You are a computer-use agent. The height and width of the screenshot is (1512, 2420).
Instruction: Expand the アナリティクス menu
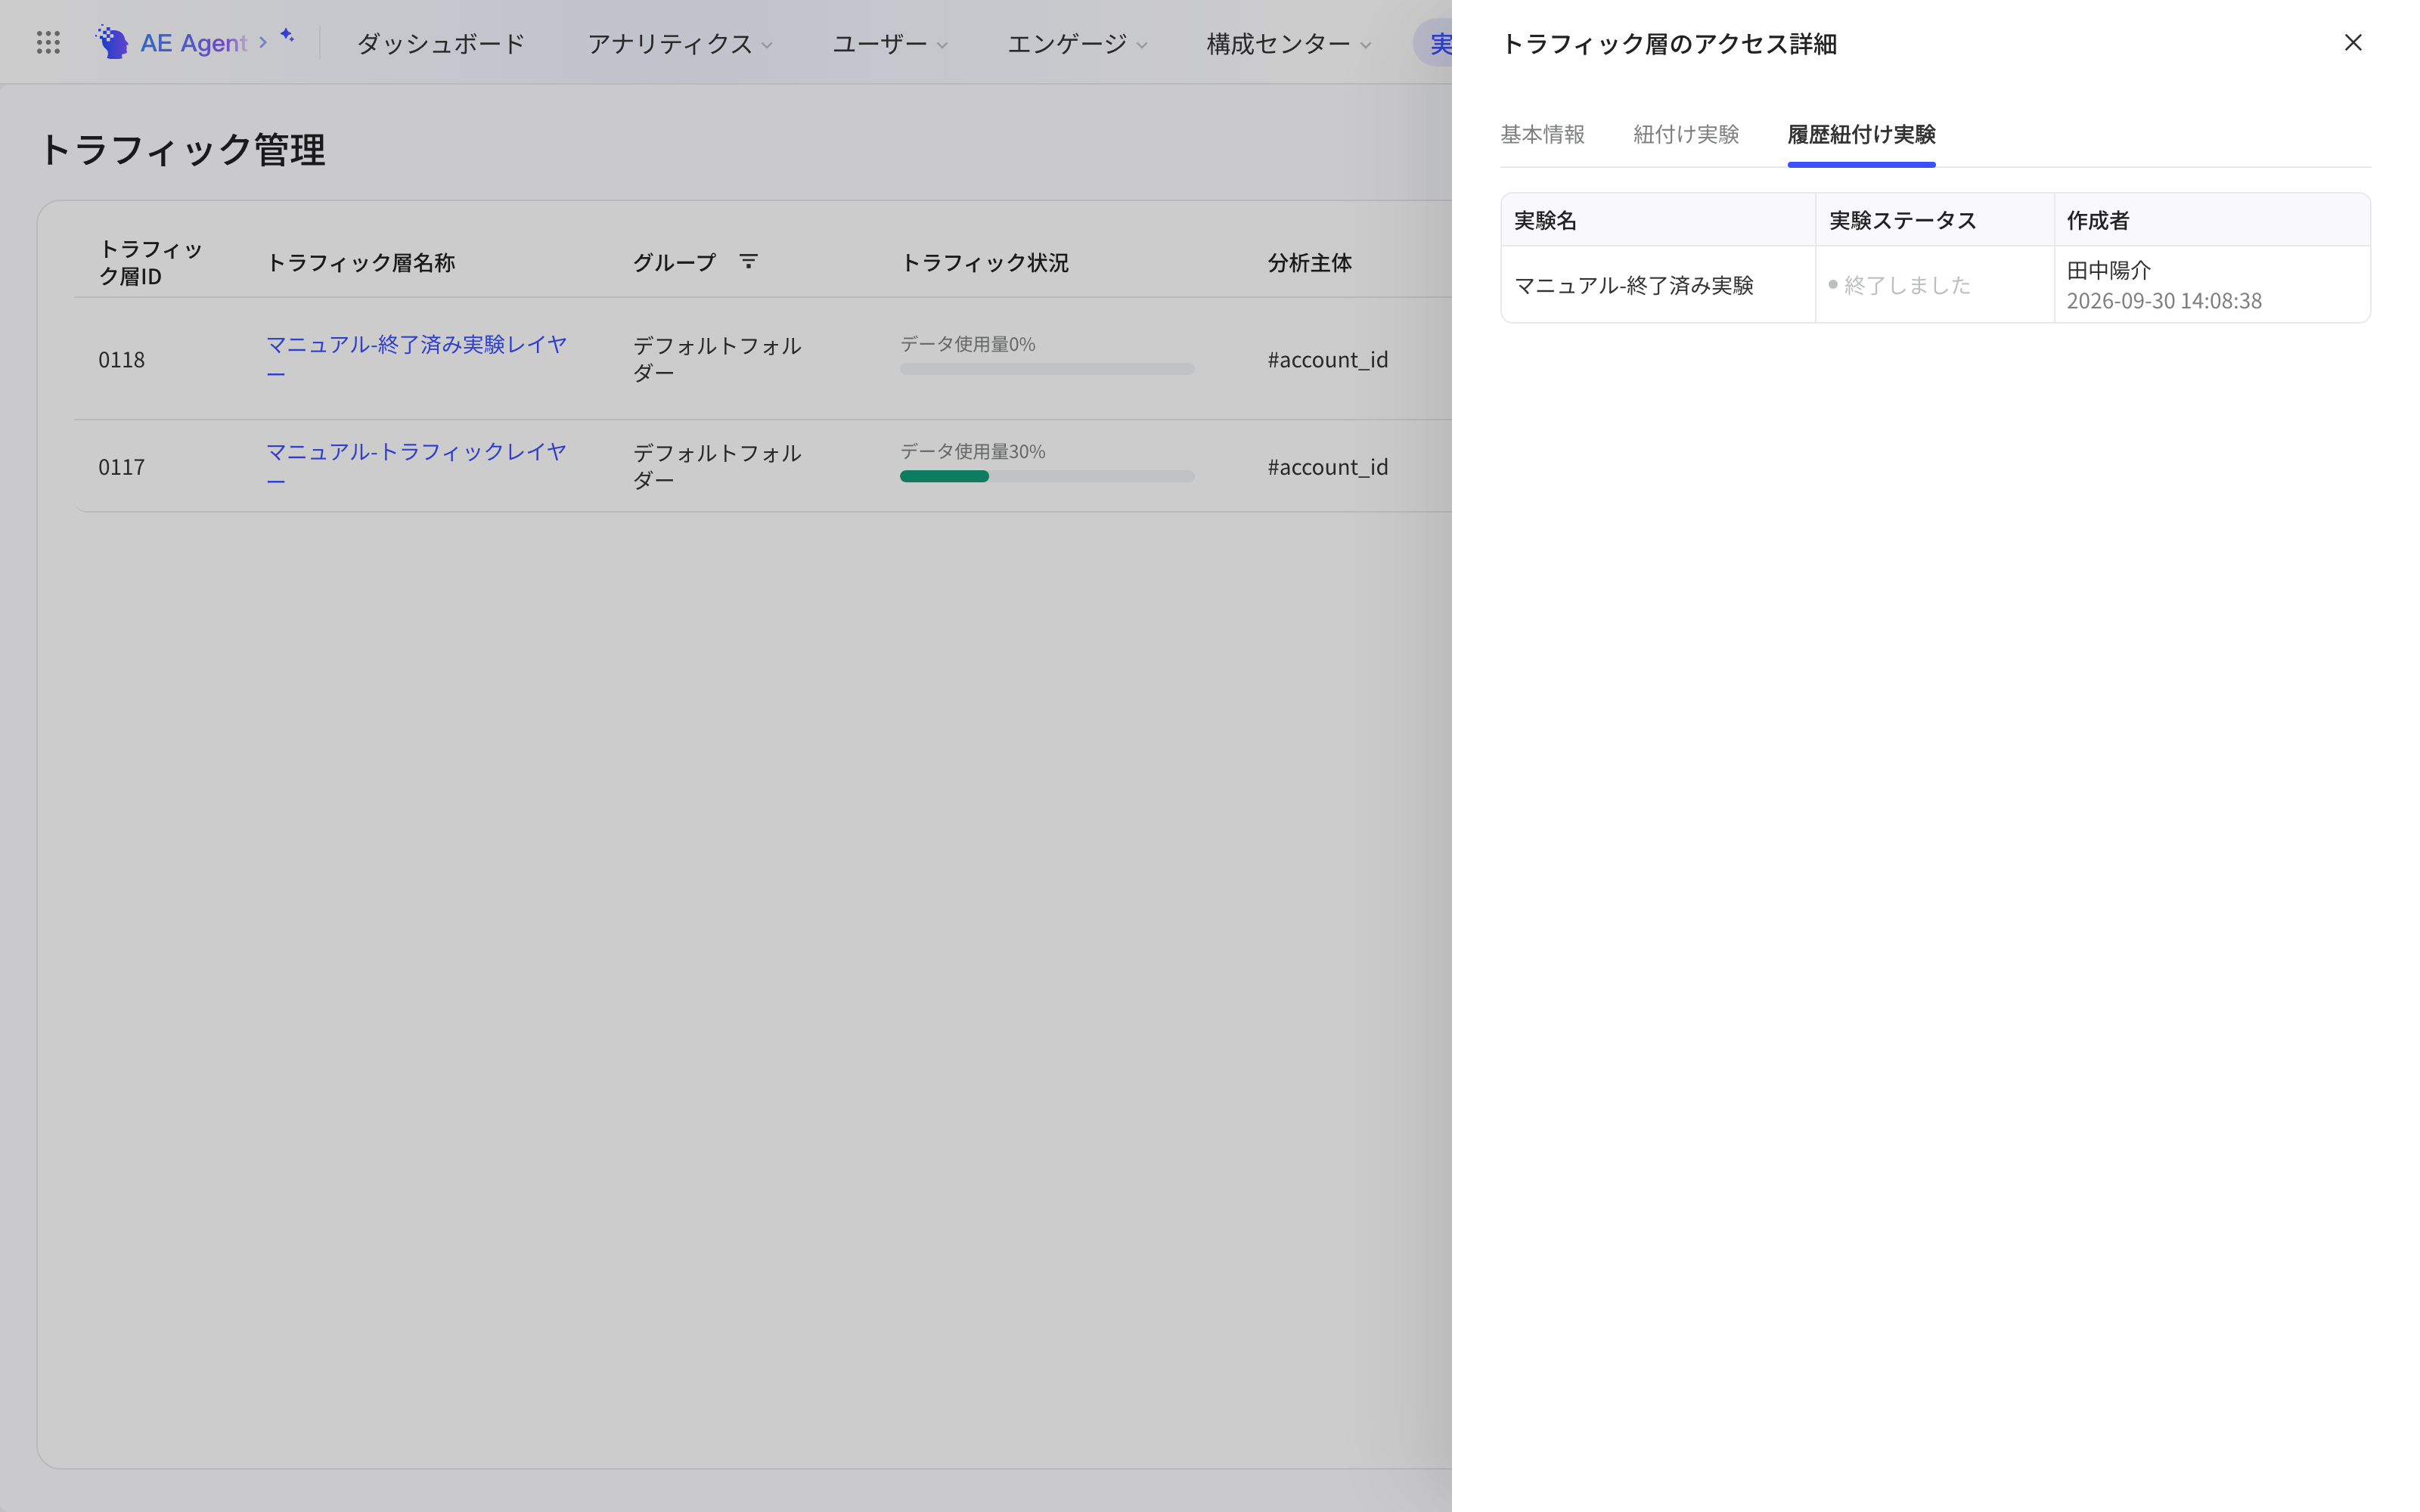point(680,43)
